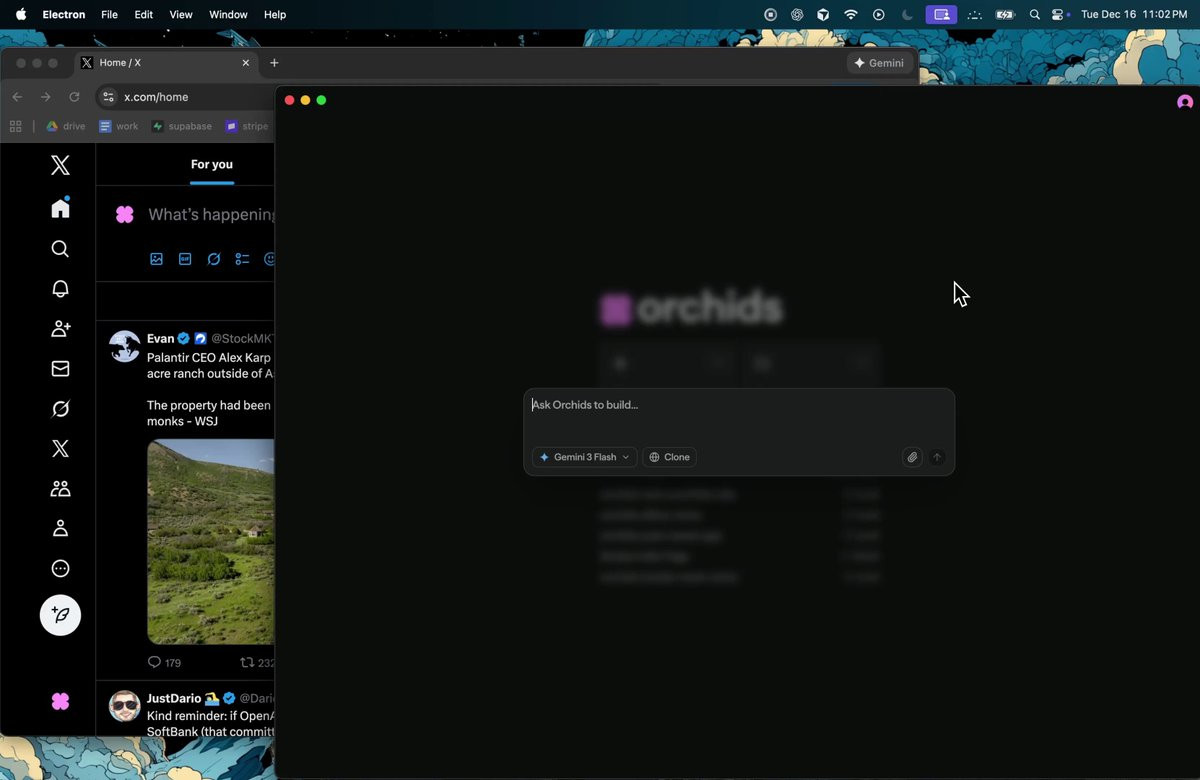Open a new Chrome tab

[274, 63]
